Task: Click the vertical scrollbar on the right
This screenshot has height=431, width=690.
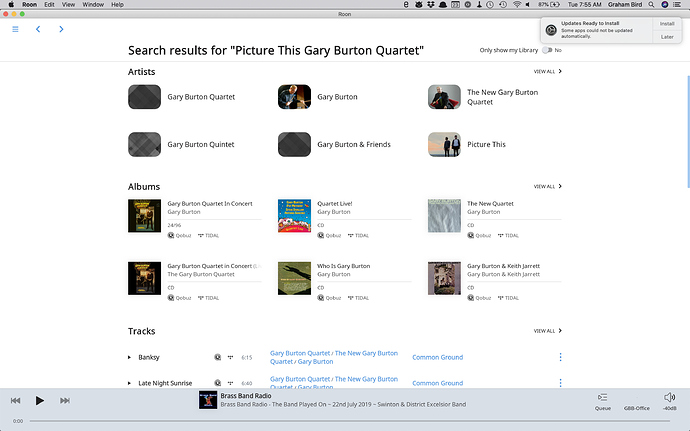Action: 688,132
